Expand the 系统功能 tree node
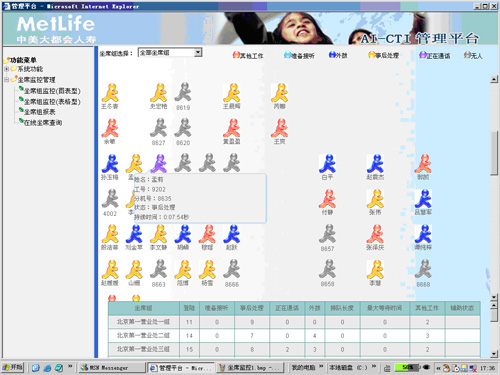 (x=6, y=69)
